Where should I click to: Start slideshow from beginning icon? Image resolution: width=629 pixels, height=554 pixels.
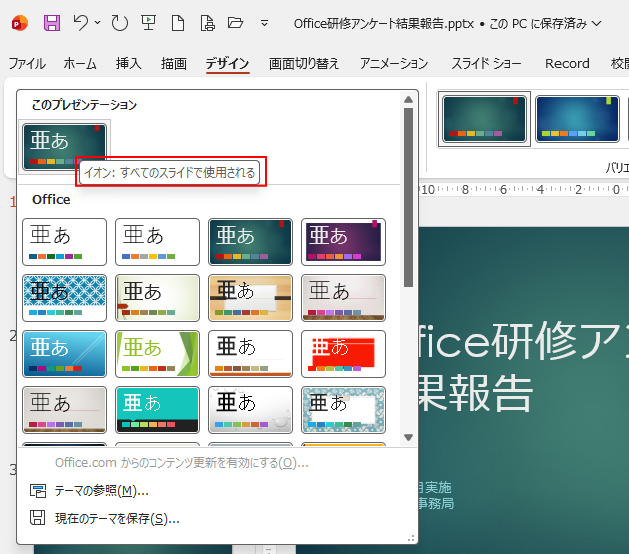point(148,23)
